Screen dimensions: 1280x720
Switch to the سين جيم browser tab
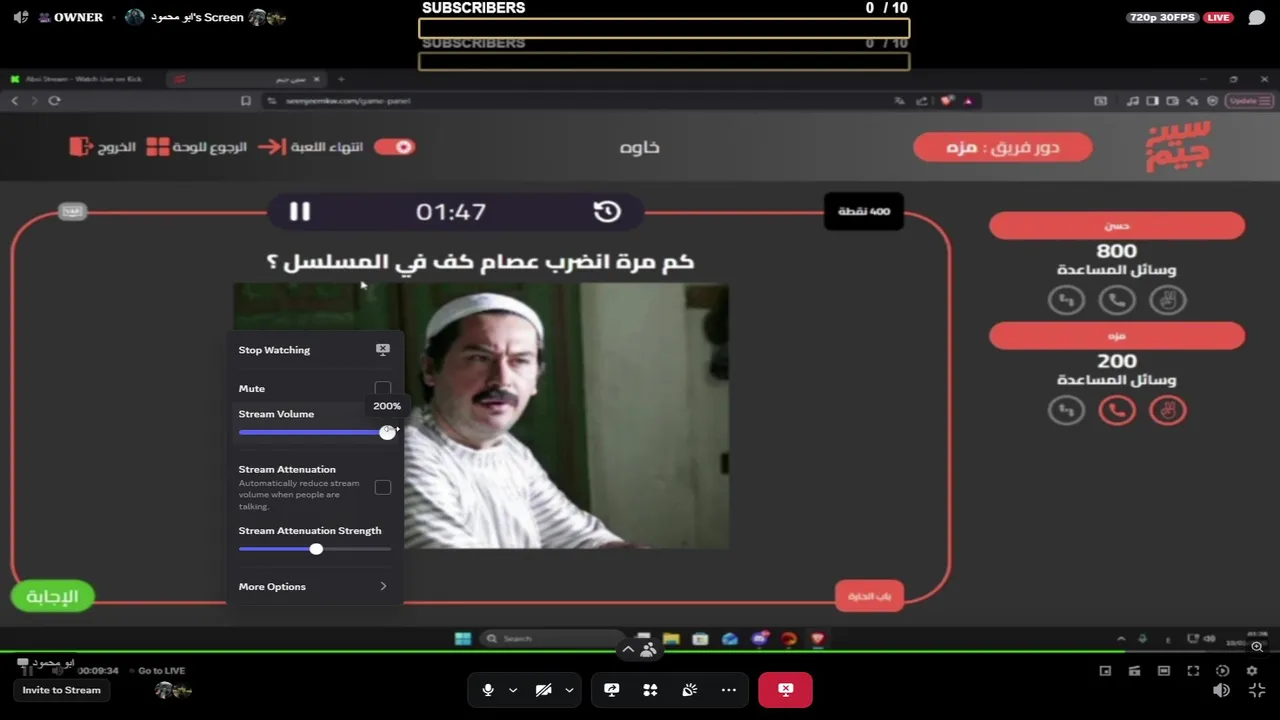coord(246,79)
